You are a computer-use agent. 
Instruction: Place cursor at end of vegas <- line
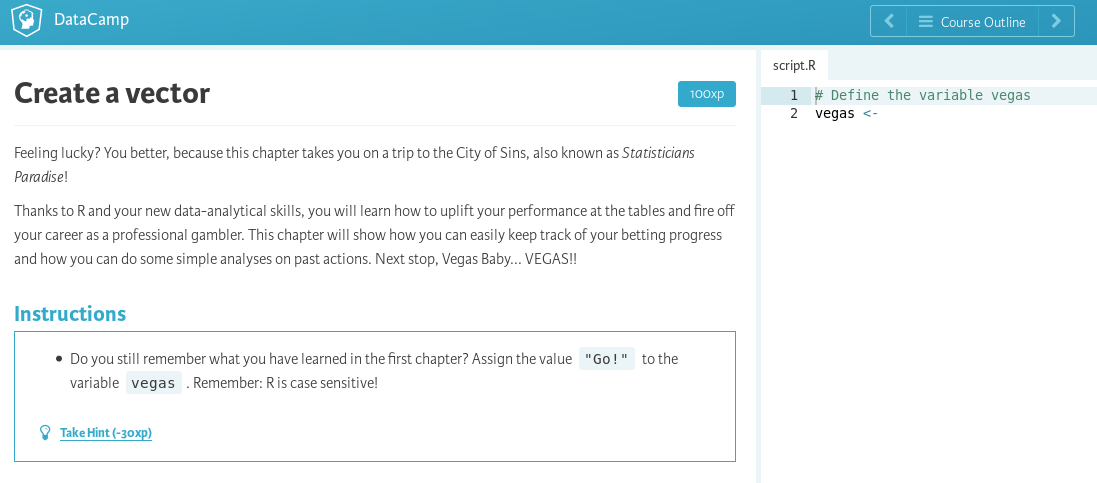(879, 113)
